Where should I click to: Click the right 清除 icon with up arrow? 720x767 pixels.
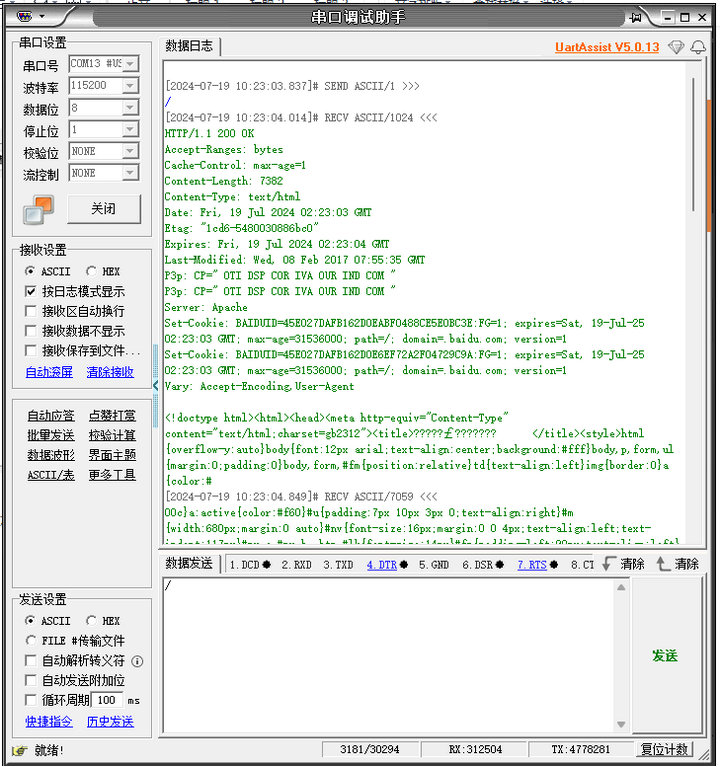pos(662,564)
